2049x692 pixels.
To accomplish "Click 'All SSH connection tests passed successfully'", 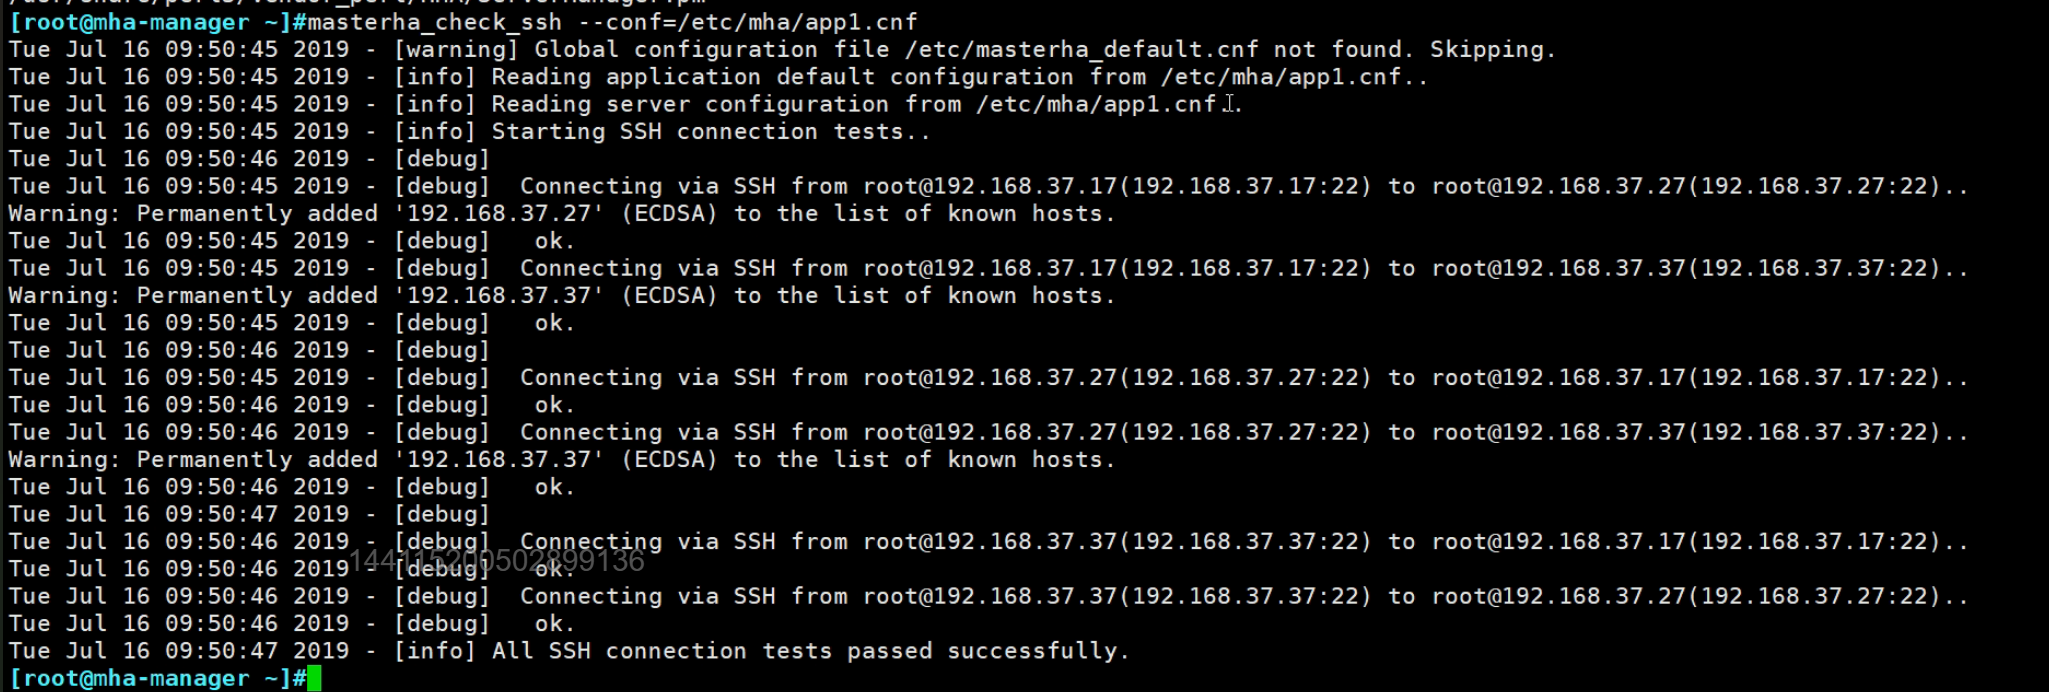I will [x=810, y=651].
